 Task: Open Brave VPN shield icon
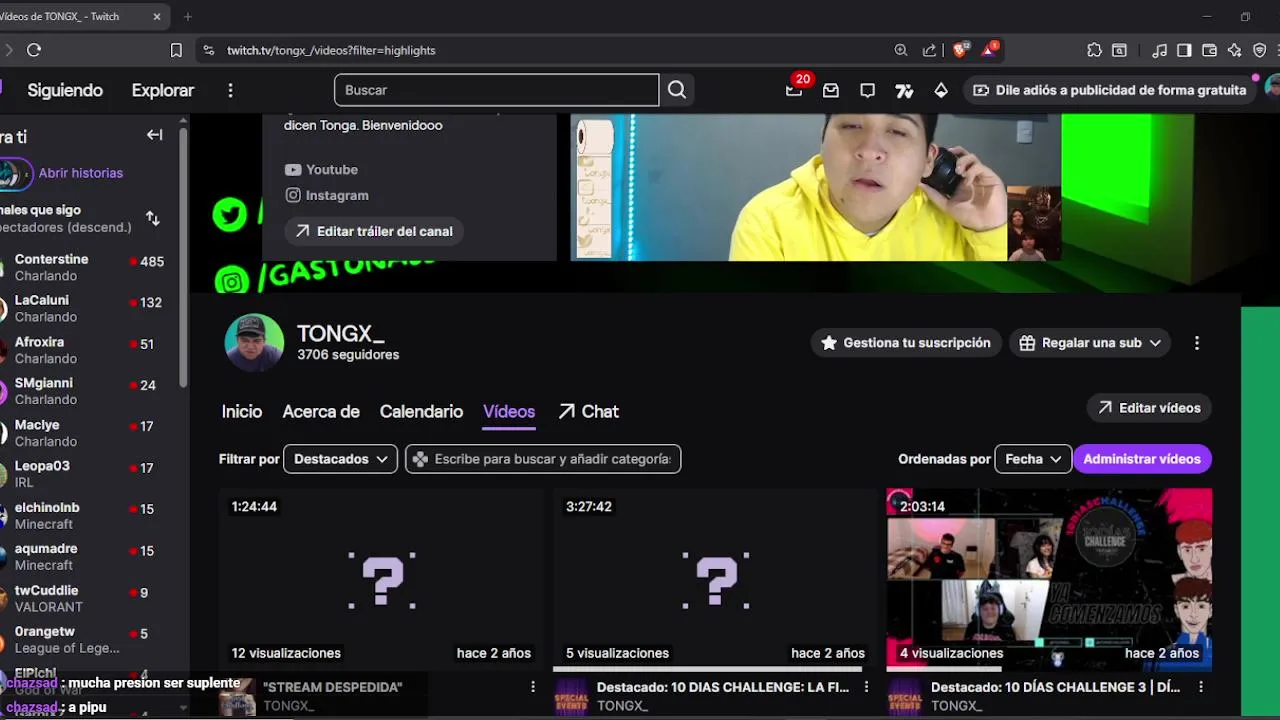click(x=1260, y=50)
